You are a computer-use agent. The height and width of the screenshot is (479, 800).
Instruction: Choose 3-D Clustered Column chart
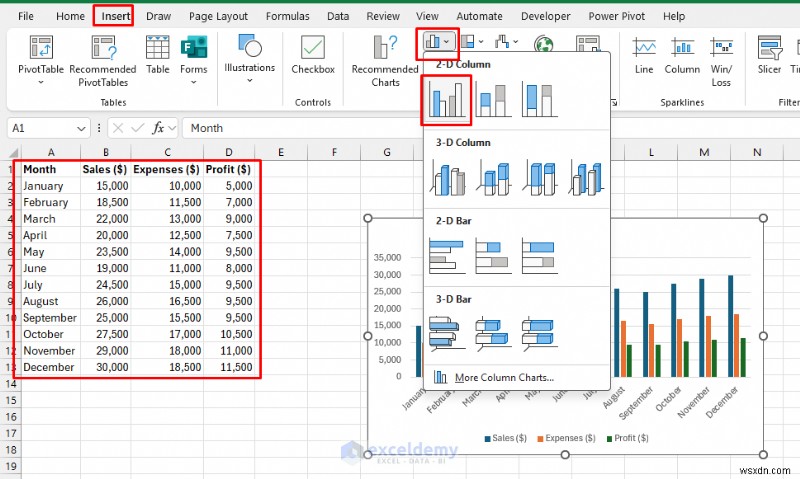pos(447,178)
